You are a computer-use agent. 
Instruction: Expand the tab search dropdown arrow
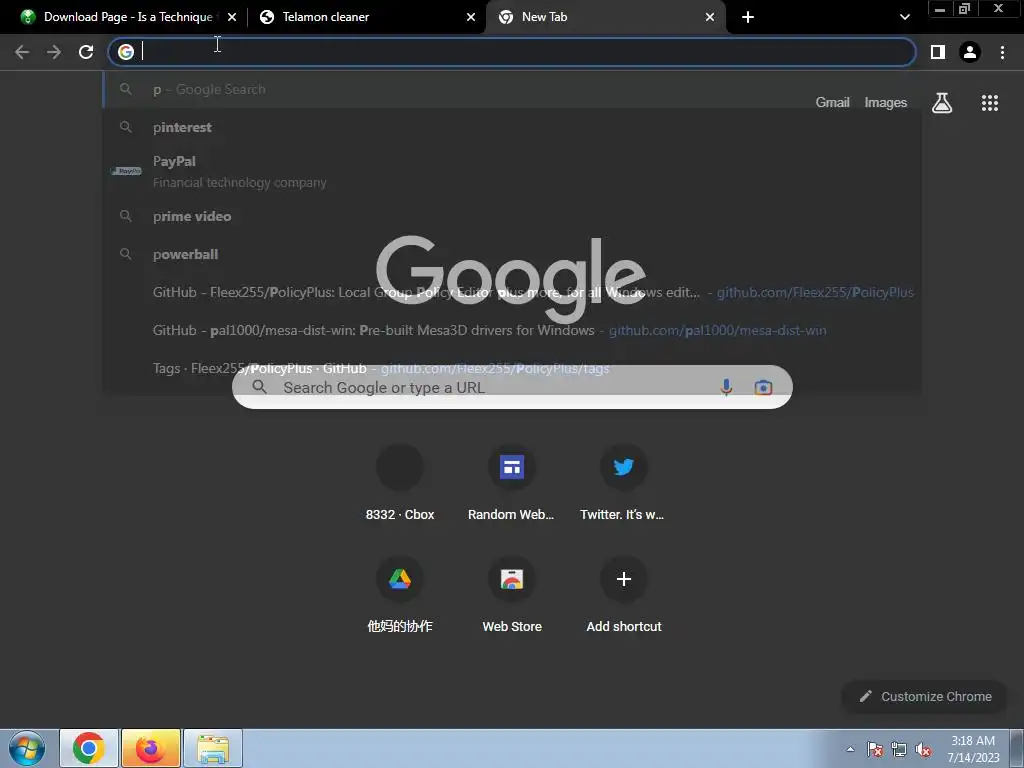click(904, 17)
